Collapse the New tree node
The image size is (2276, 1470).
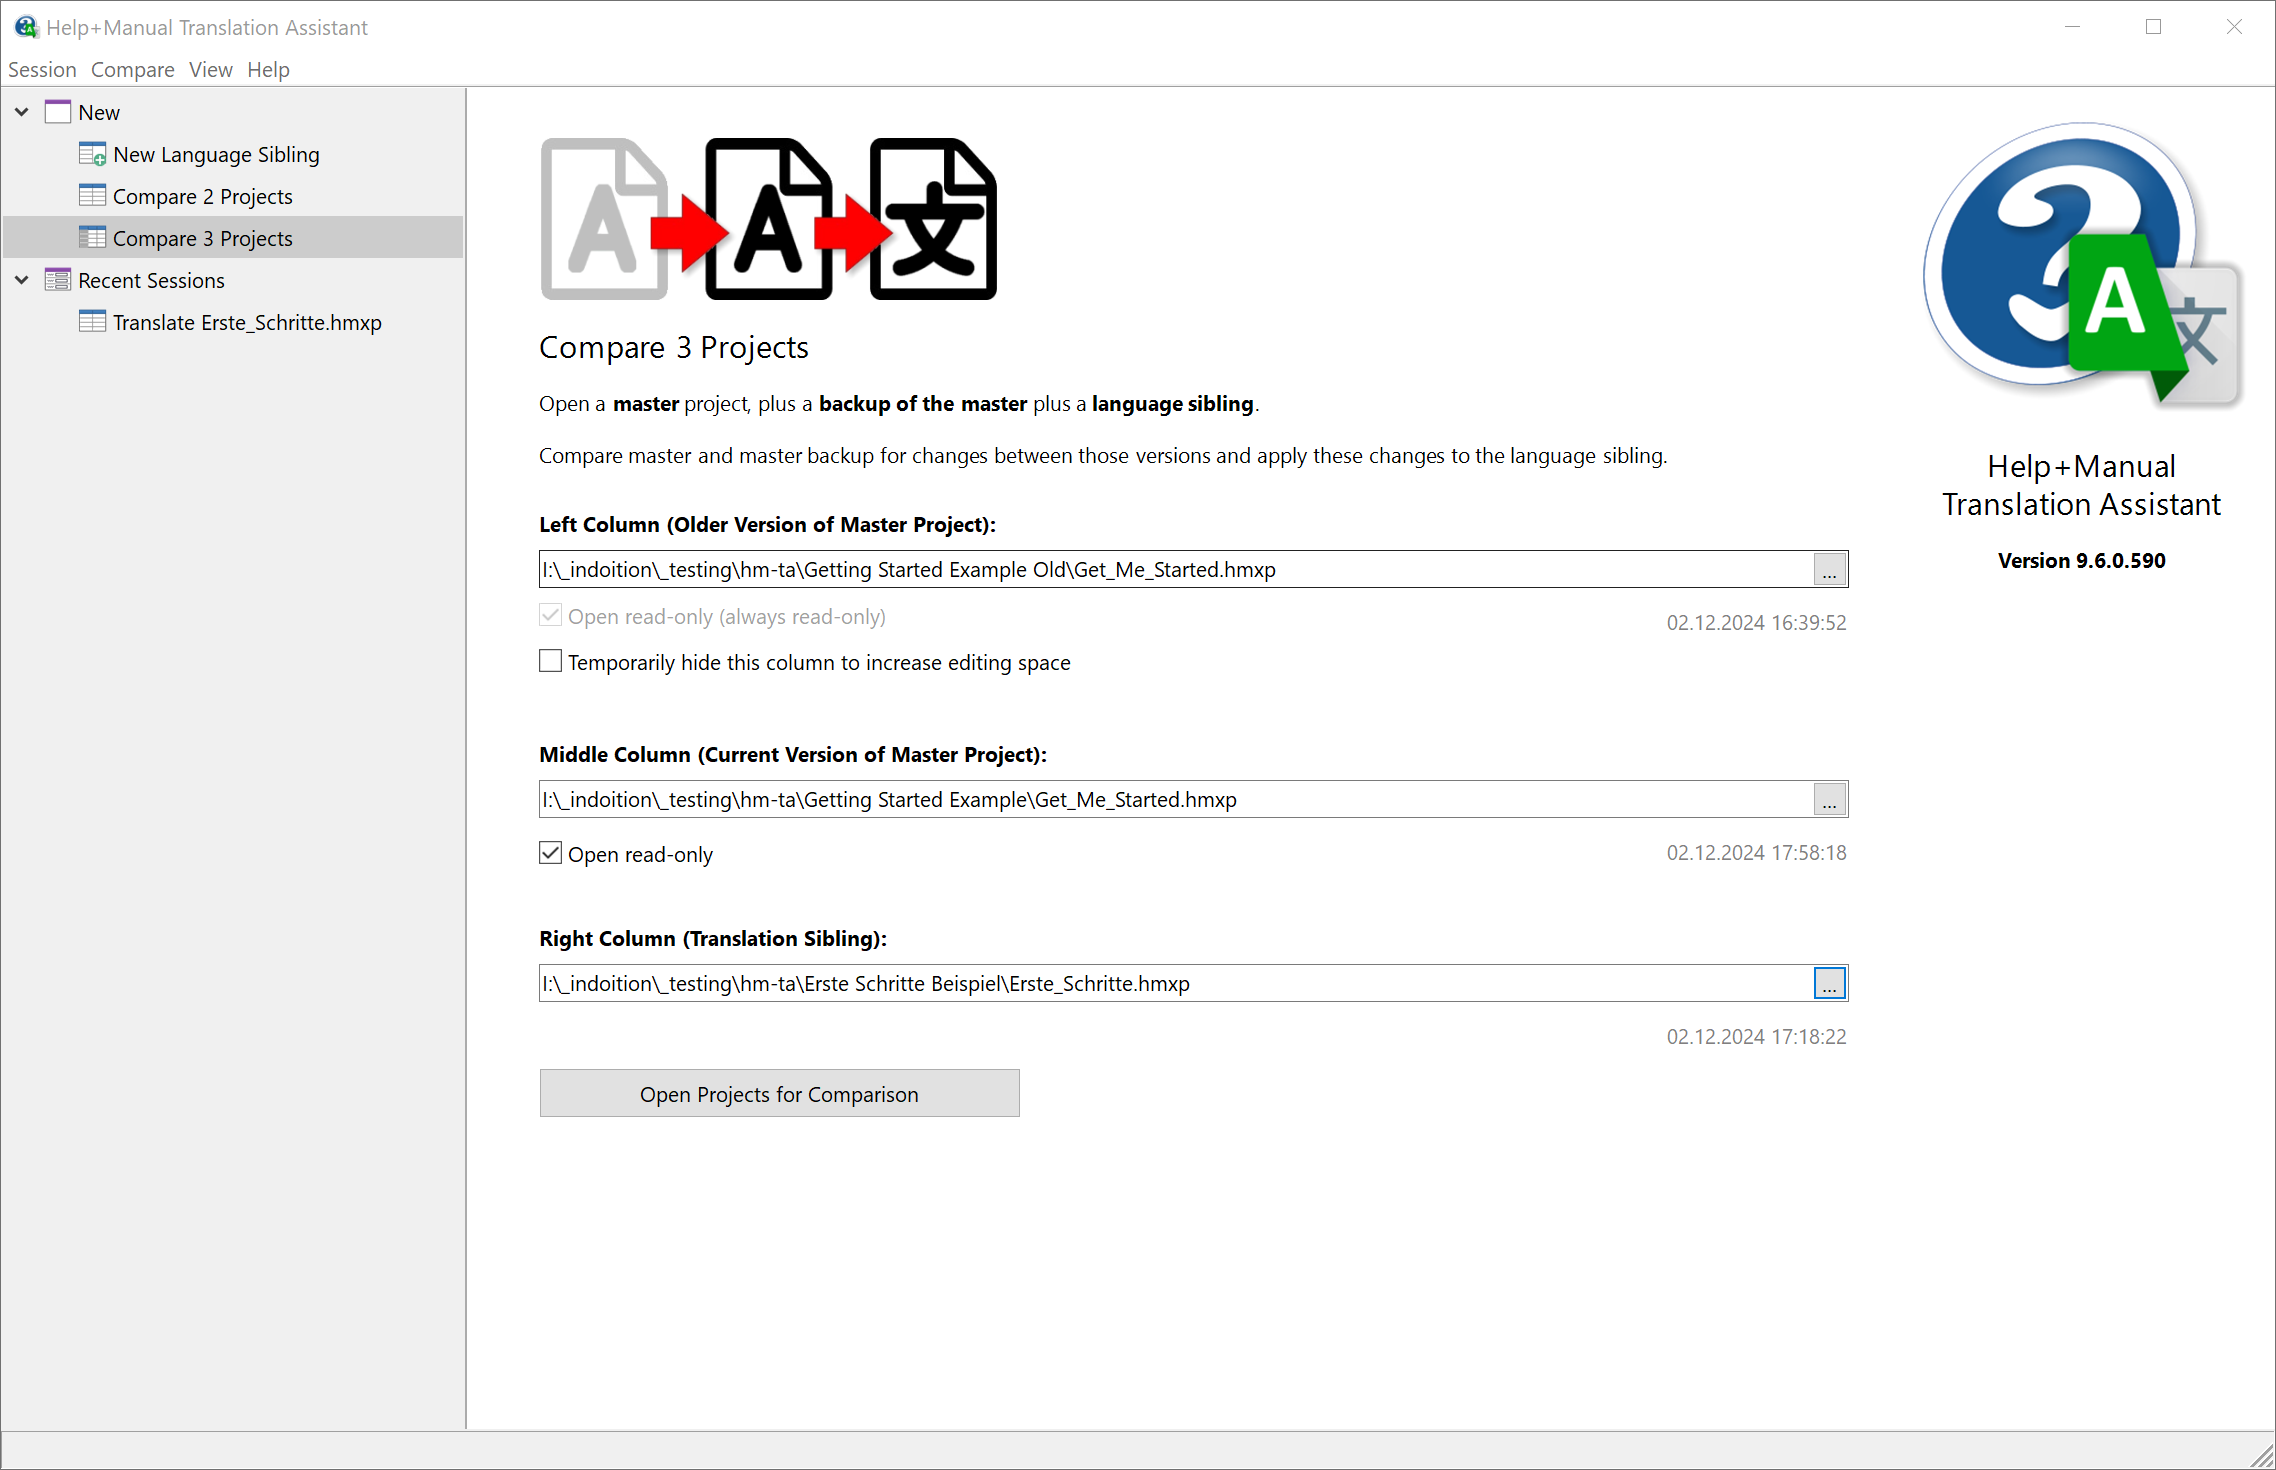(x=22, y=112)
